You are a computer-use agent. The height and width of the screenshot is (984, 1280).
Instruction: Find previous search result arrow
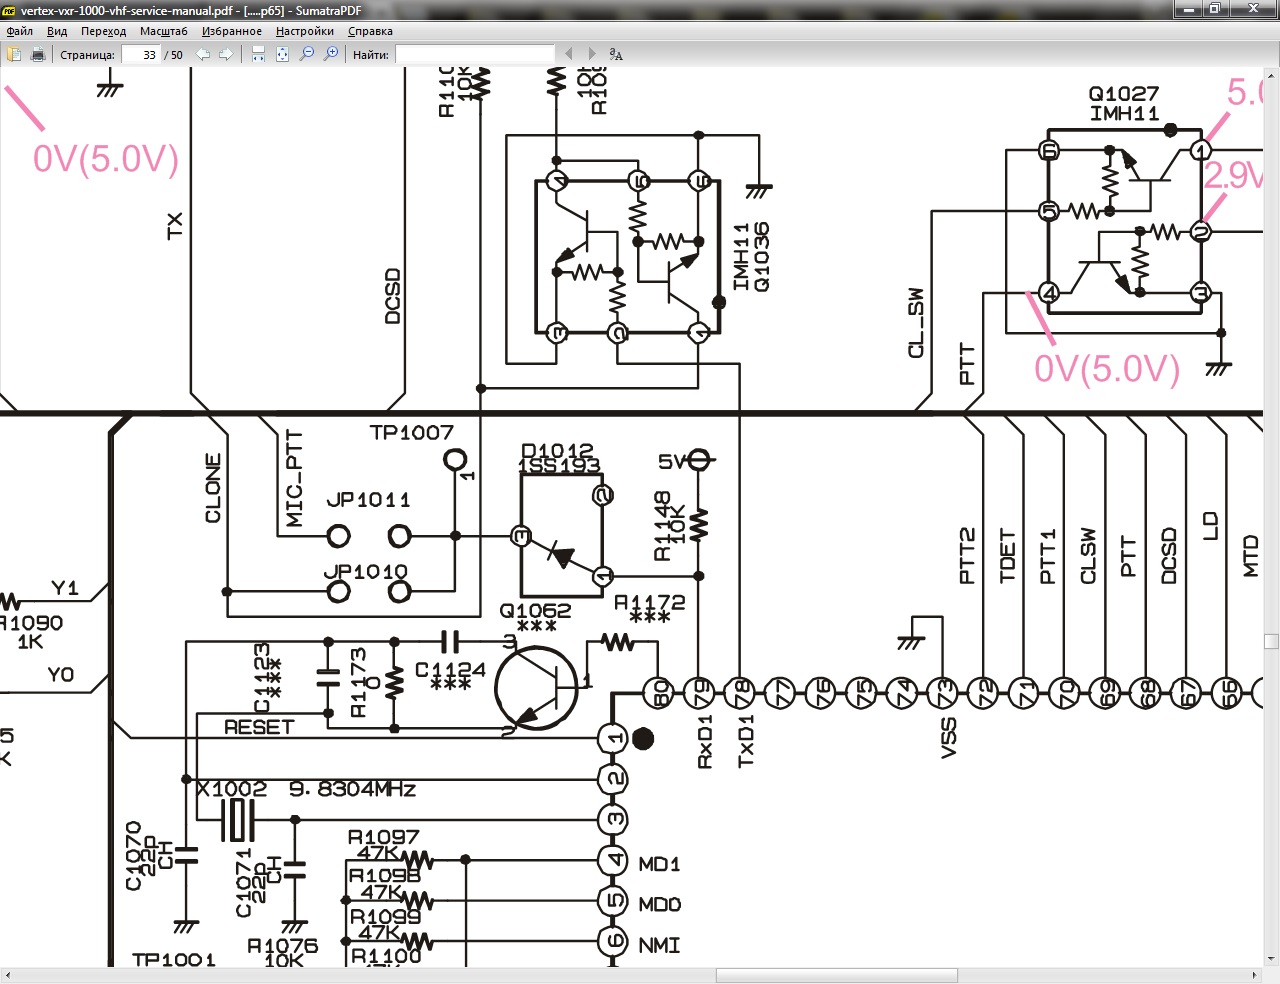(569, 54)
